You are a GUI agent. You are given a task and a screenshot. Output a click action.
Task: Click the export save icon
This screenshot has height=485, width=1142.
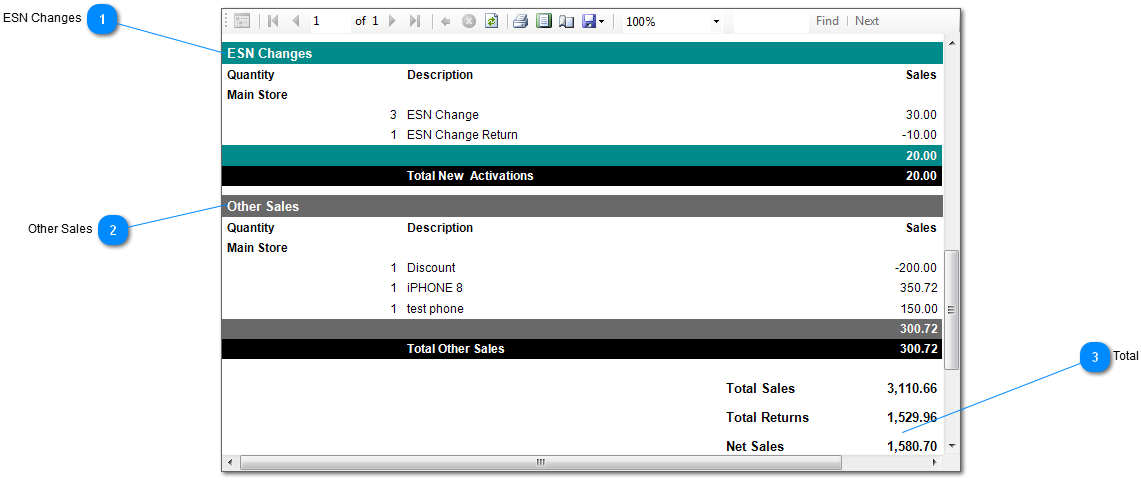point(589,21)
